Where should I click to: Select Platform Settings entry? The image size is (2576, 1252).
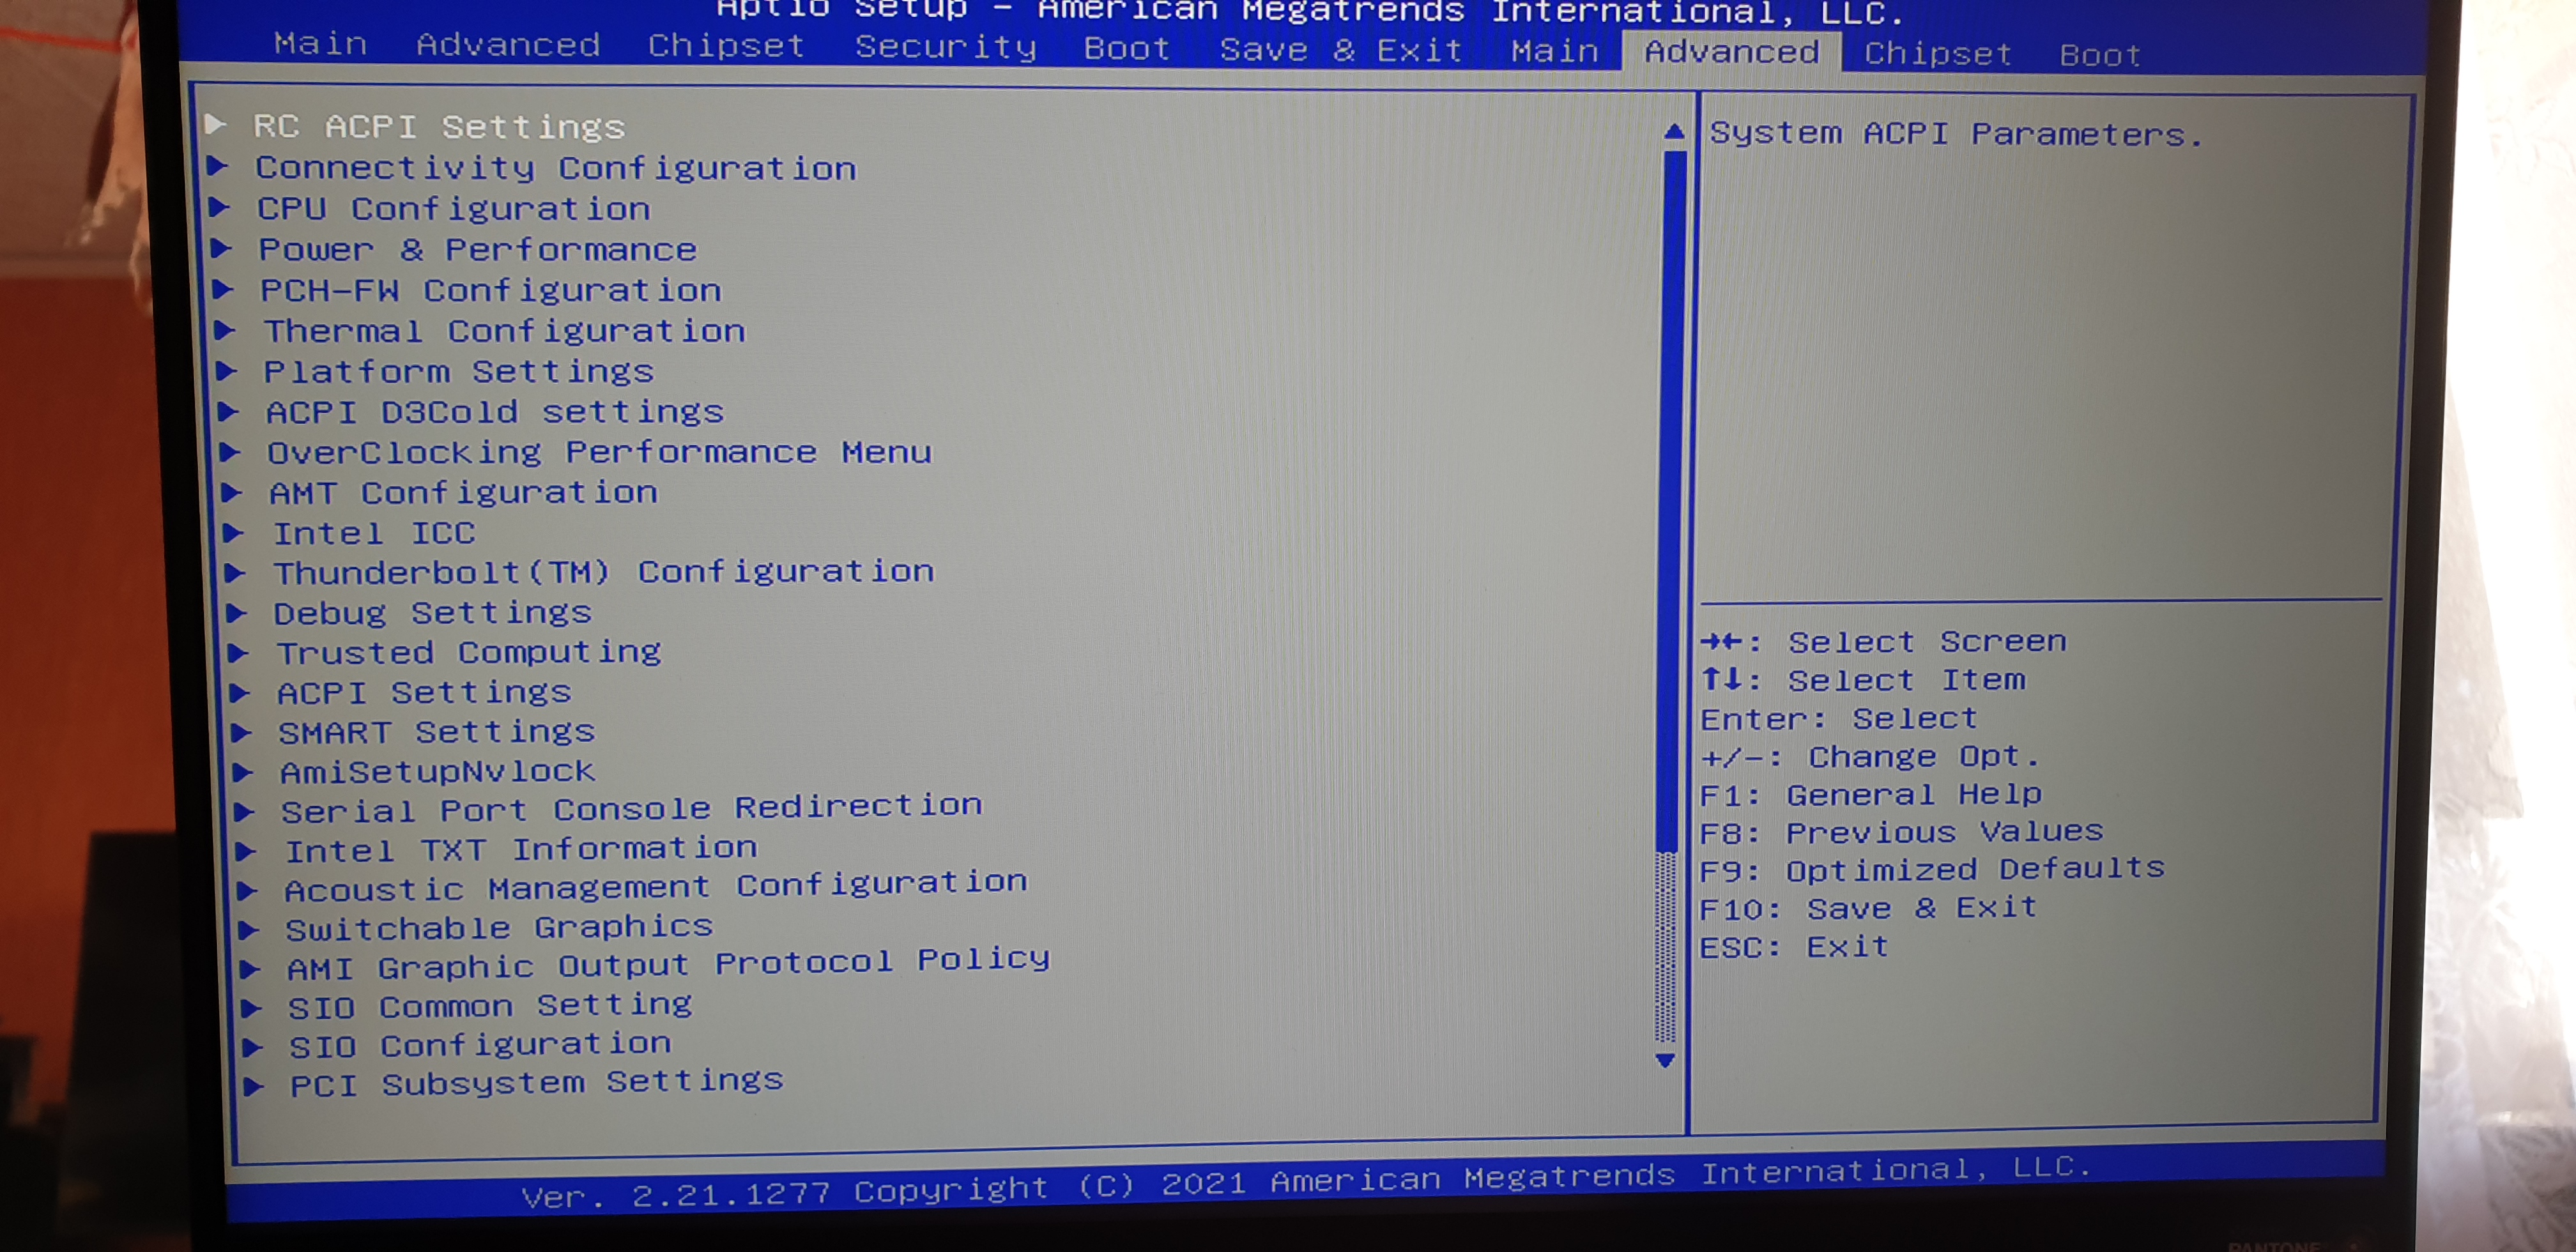(458, 372)
